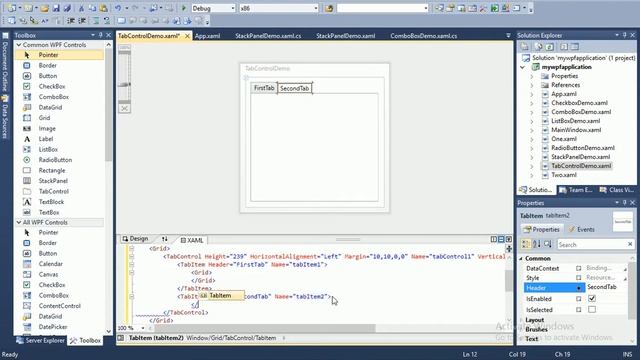Start debugging with the green play icon
The width and height of the screenshot is (640, 360).
pyautogui.click(x=184, y=8)
